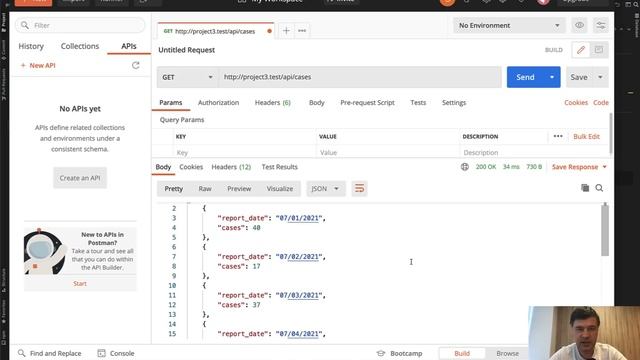Image resolution: width=640 pixels, height=360 pixels.
Task: Expand the Save button arrow options
Action: click(600, 77)
